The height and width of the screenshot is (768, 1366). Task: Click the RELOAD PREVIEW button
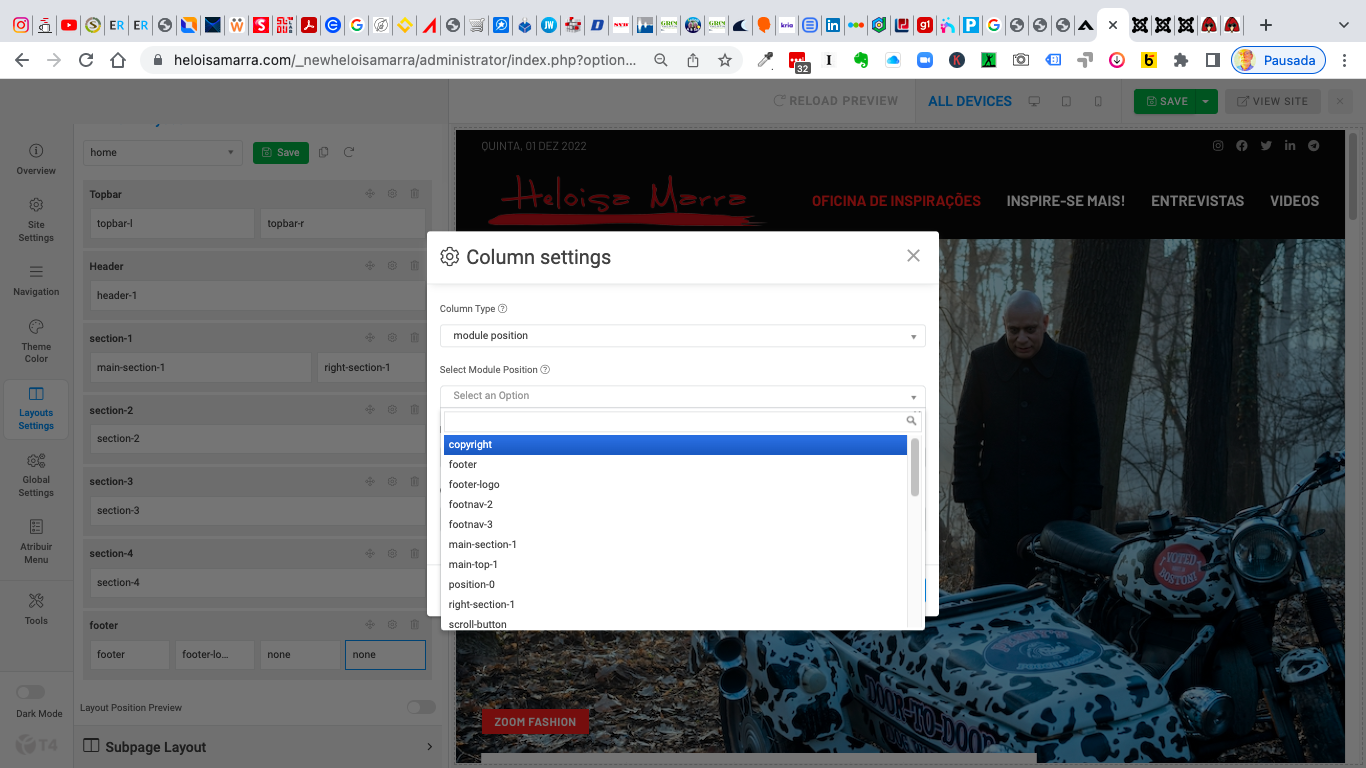pos(835,101)
